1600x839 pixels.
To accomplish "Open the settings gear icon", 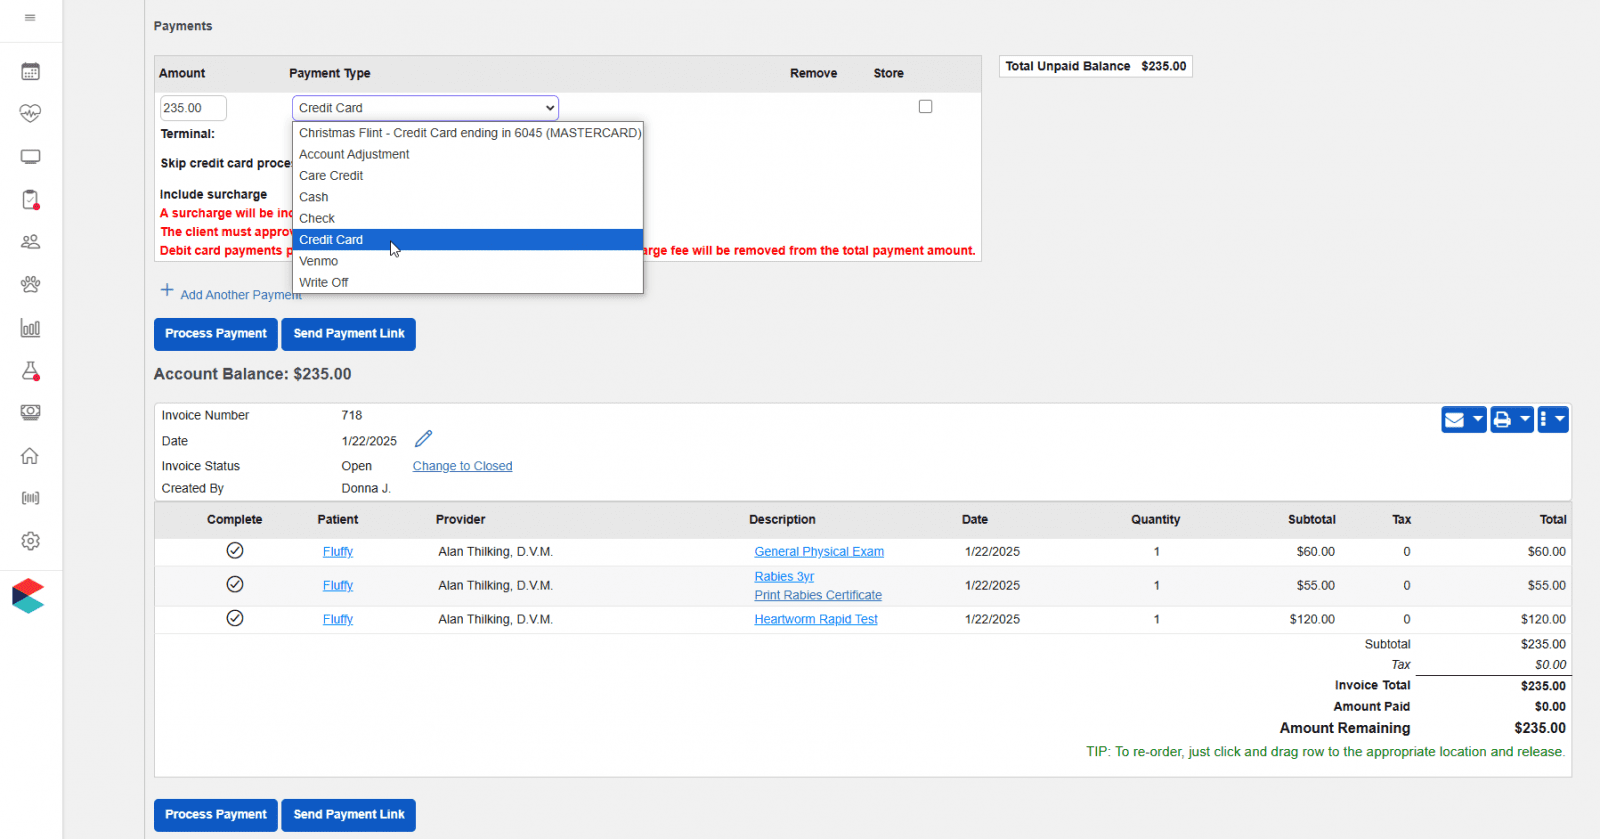I will (x=30, y=541).
